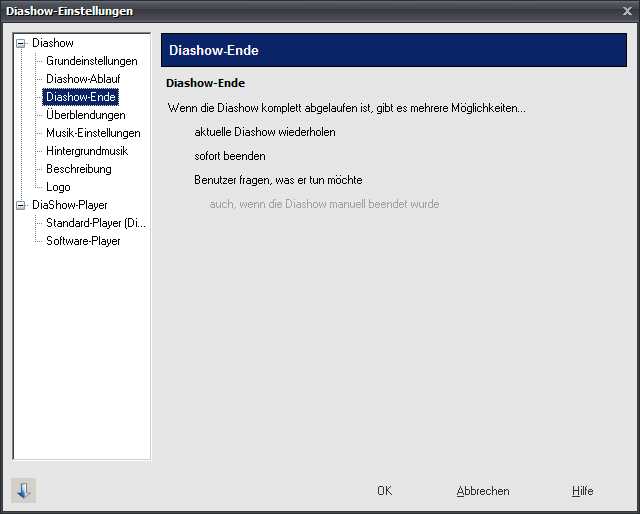
Task: Click the Abbrechen button
Action: click(483, 491)
